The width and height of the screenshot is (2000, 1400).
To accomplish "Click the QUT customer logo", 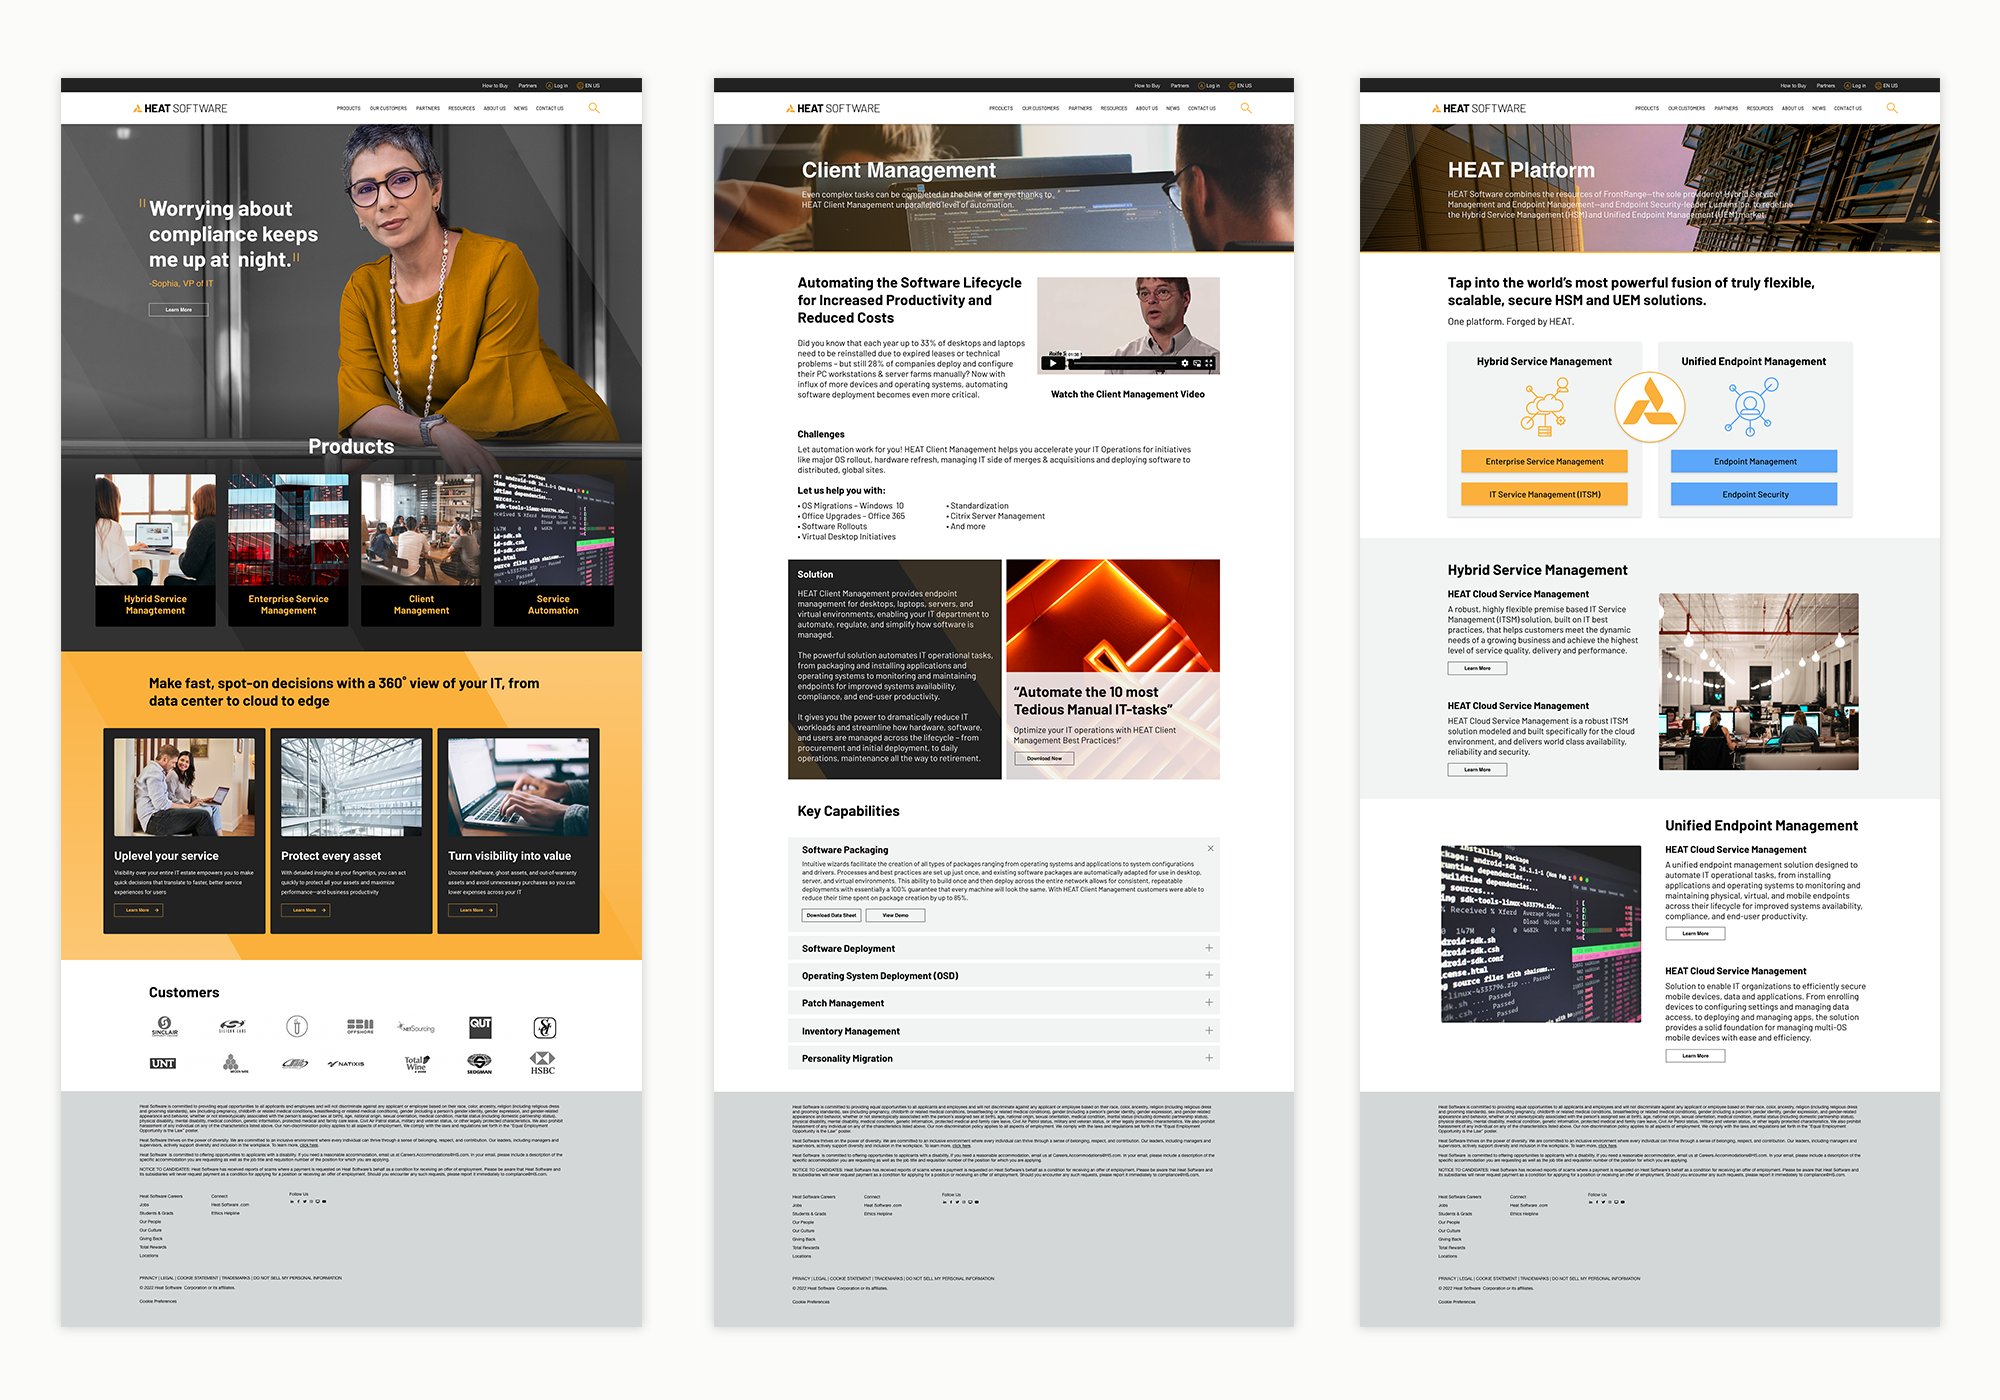I will [x=481, y=1027].
